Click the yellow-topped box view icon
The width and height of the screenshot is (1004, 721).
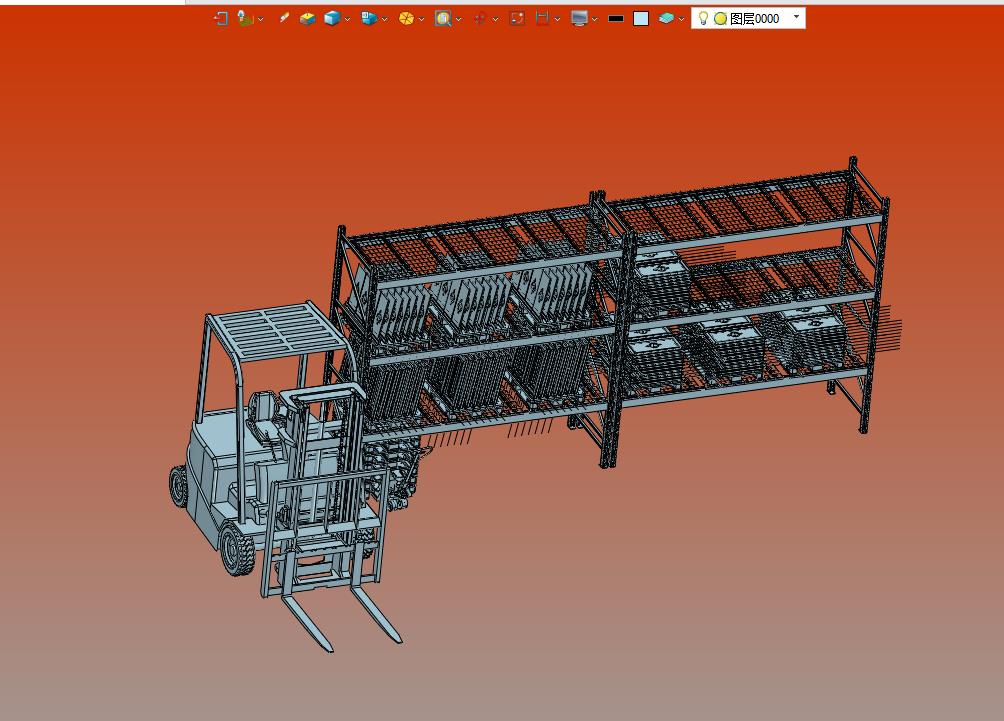point(307,19)
